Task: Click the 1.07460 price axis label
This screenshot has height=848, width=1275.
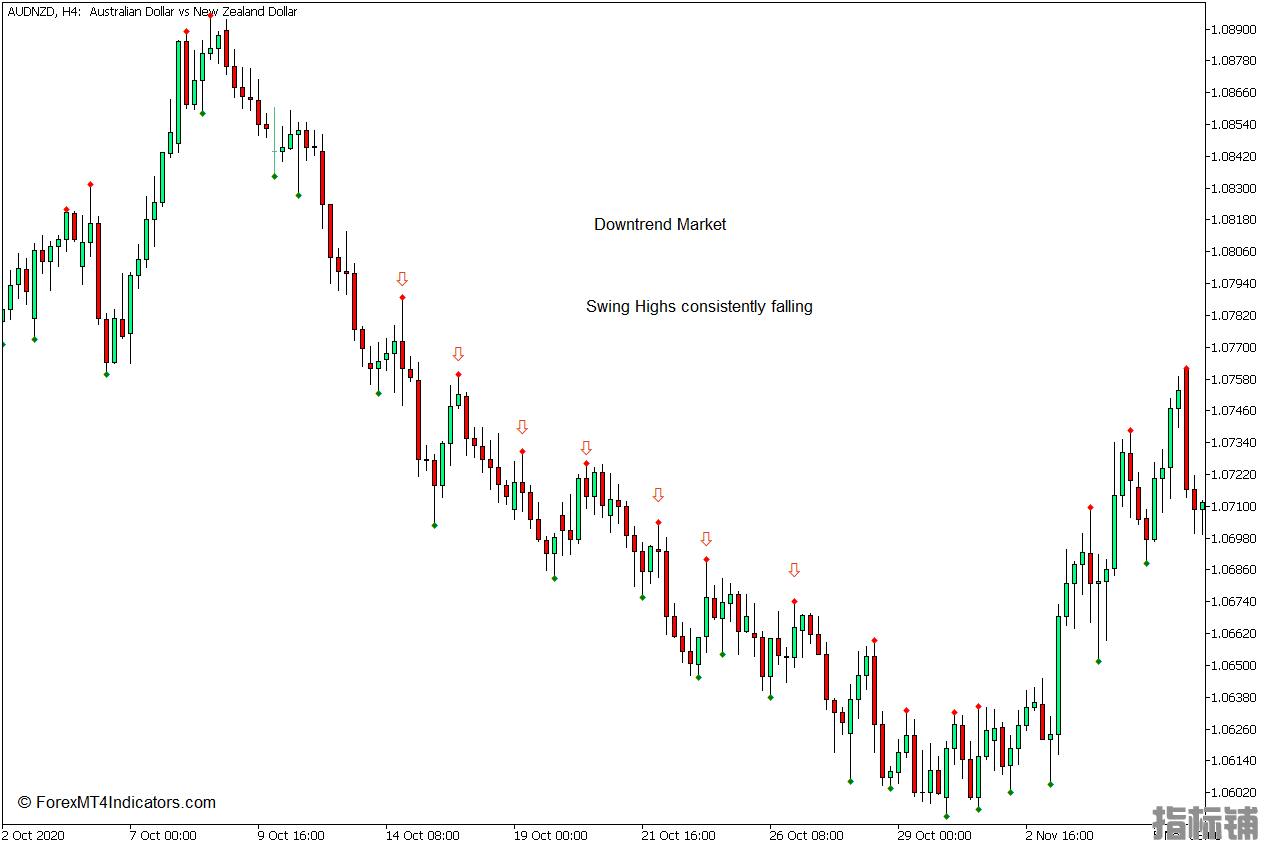Action: pyautogui.click(x=1233, y=411)
